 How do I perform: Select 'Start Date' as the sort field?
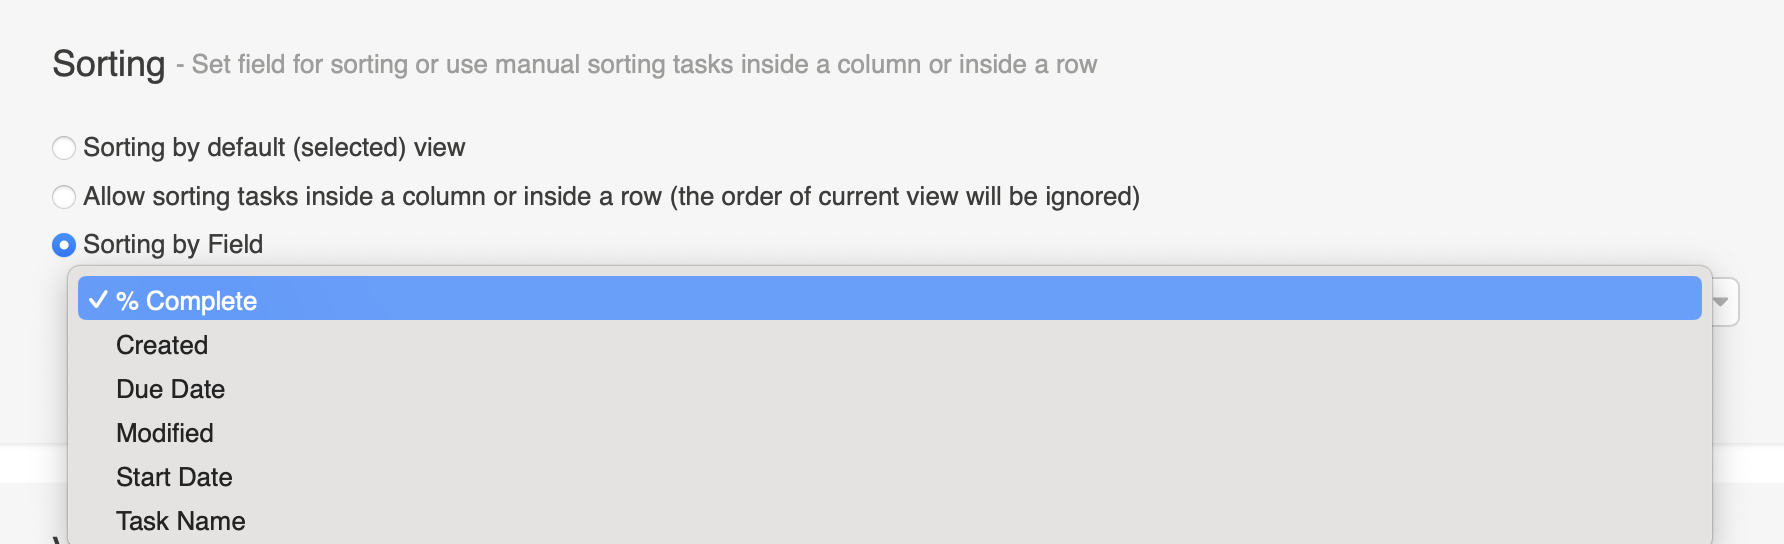[x=174, y=477]
